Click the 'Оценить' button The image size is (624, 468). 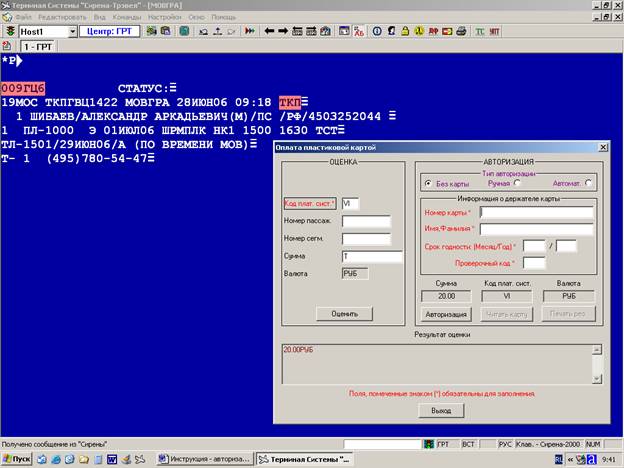(344, 314)
